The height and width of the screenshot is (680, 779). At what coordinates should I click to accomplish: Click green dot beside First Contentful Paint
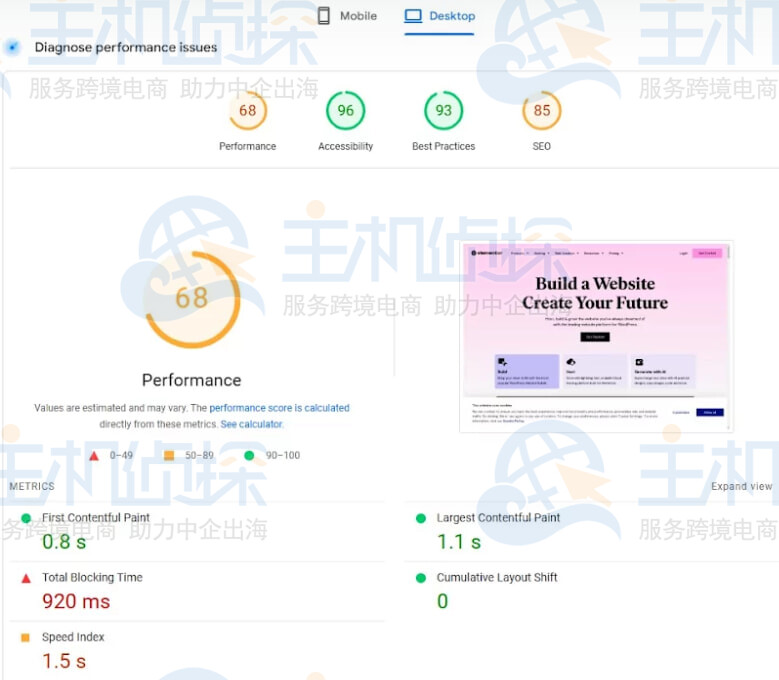tap(26, 518)
